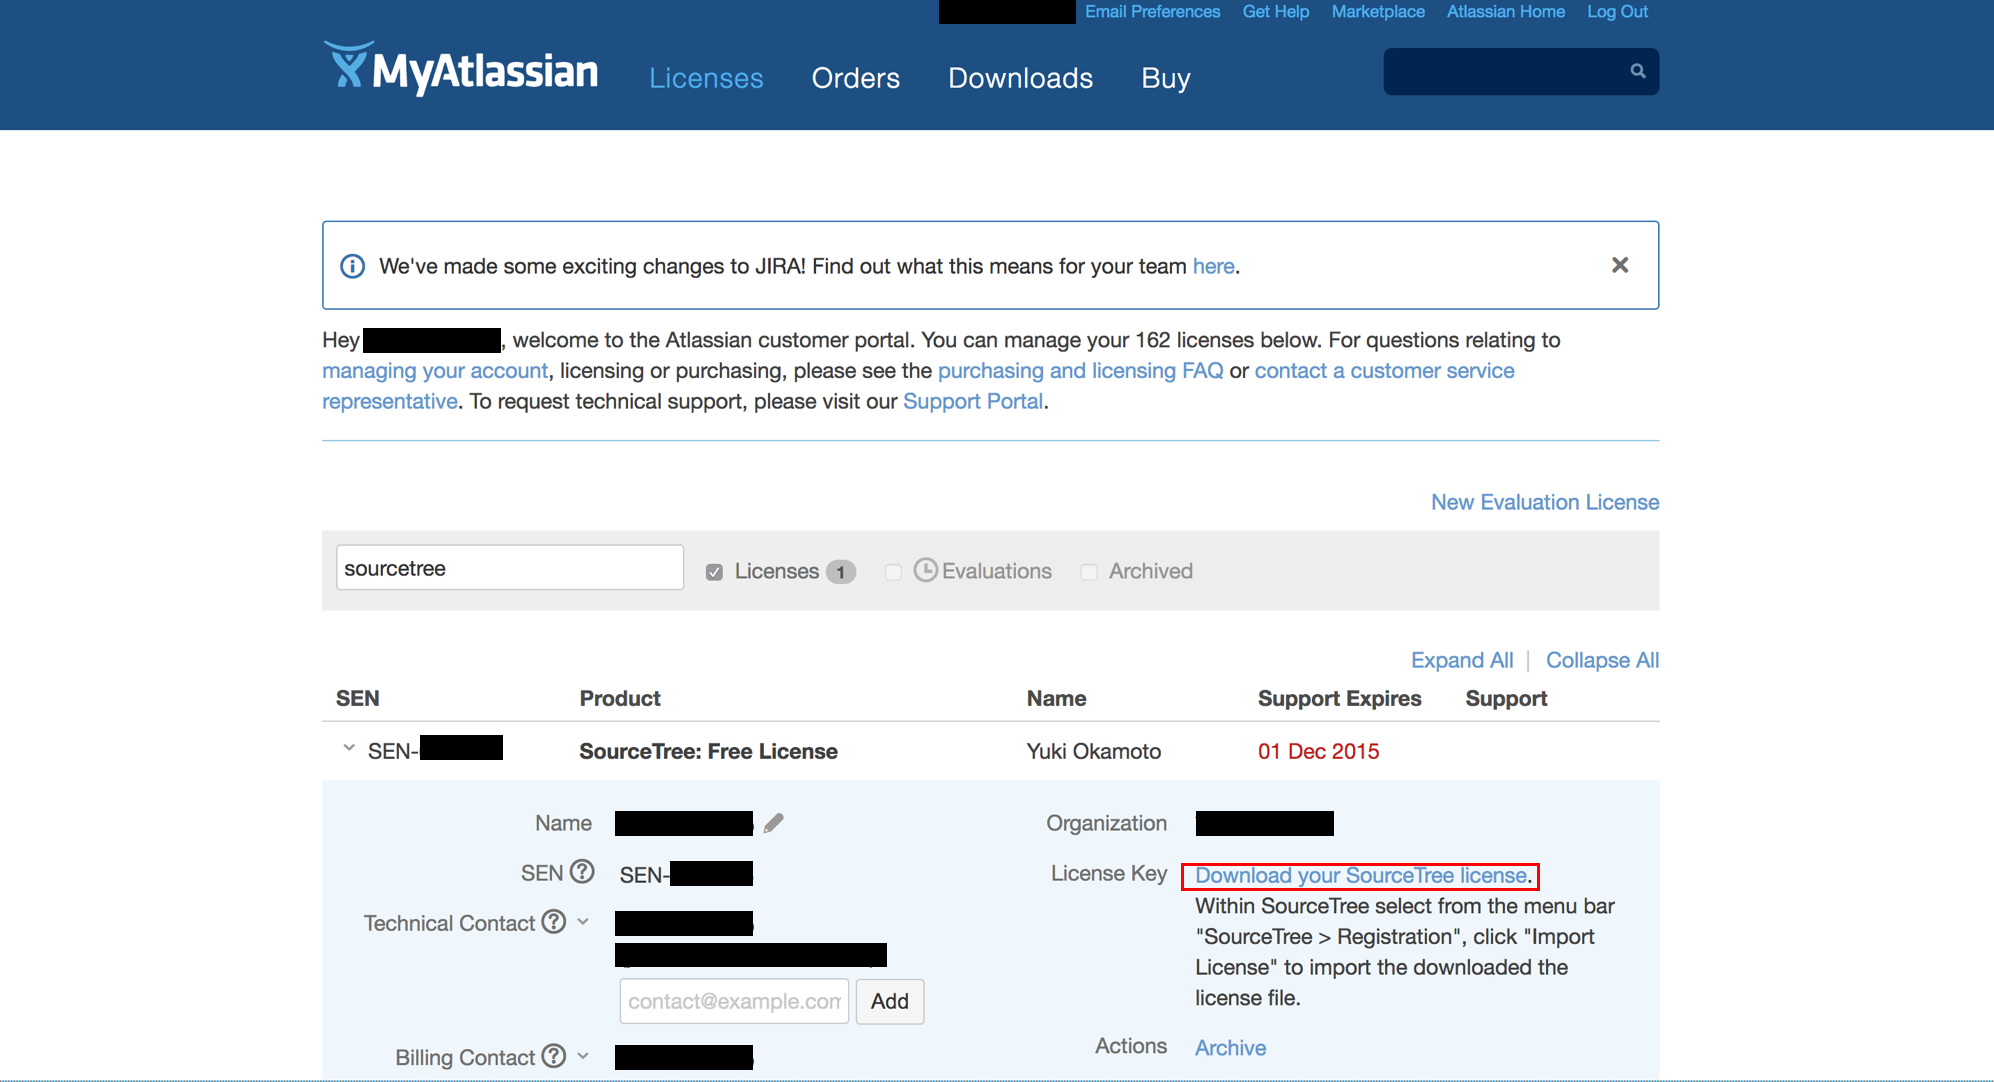This screenshot has width=1994, height=1082.
Task: Click the clock icon beside Evaluations
Action: [925, 570]
